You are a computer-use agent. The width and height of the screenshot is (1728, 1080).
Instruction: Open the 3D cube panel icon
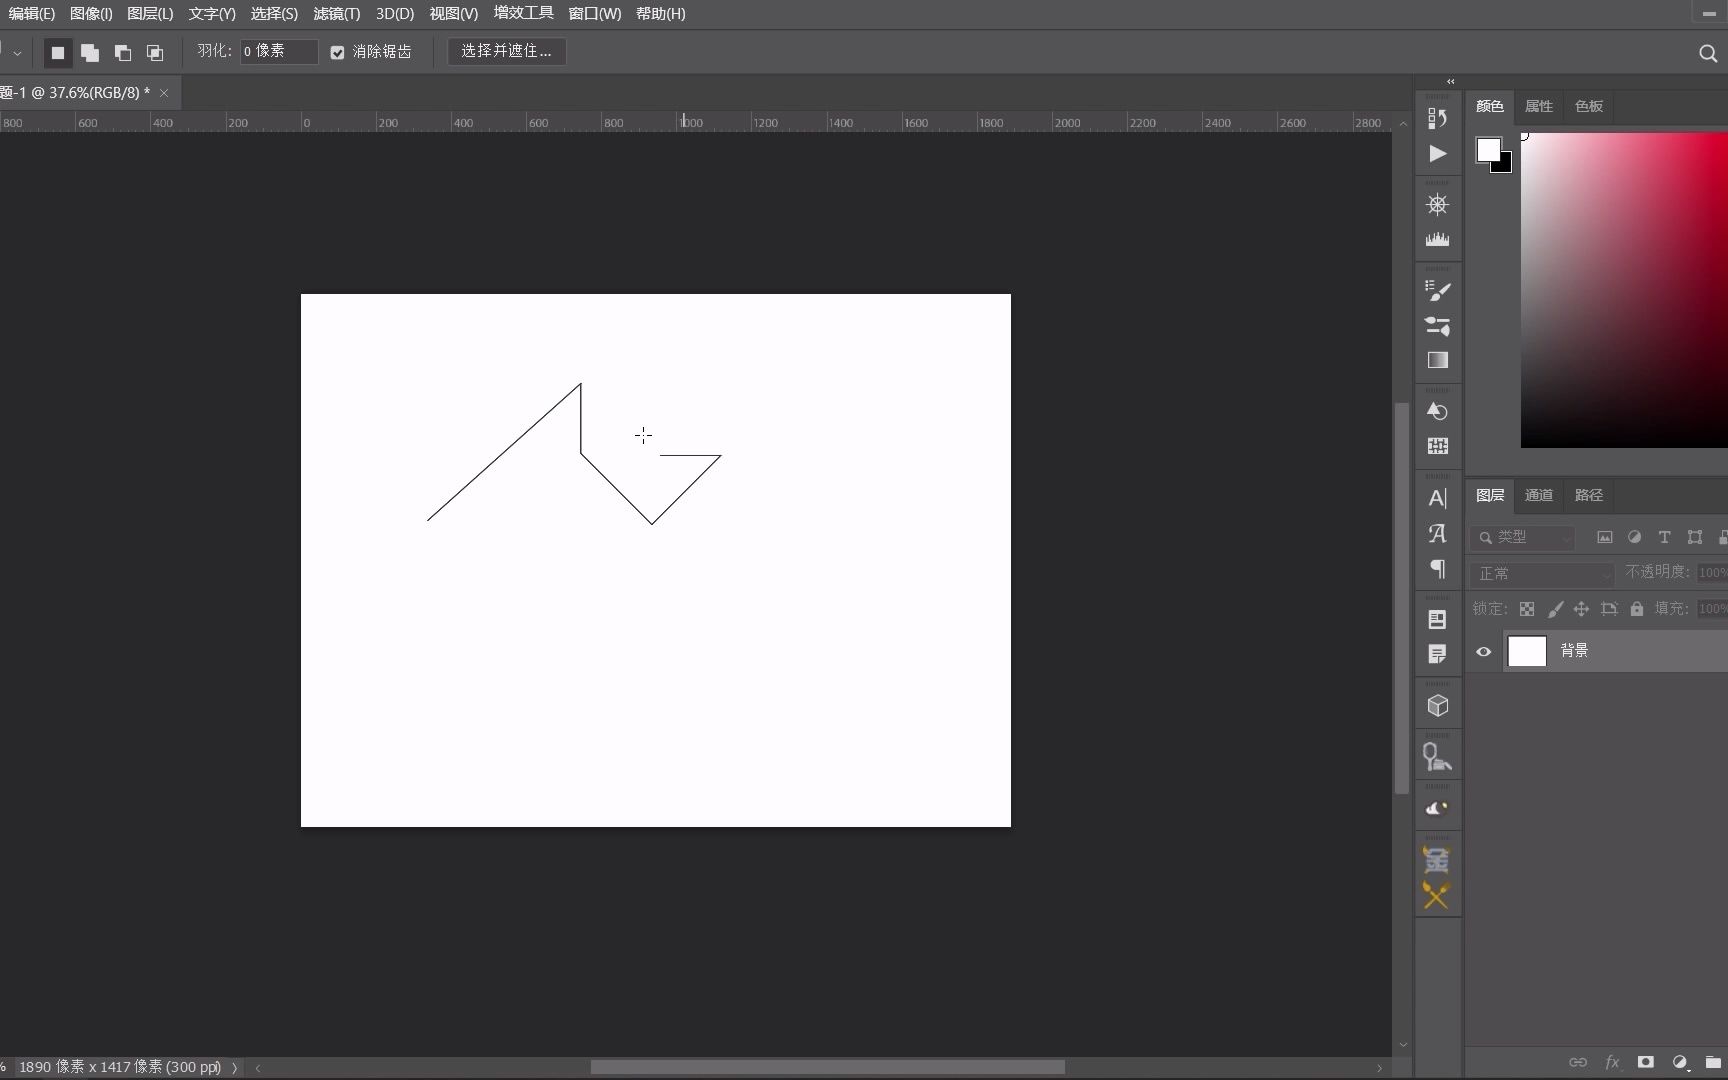click(x=1437, y=706)
